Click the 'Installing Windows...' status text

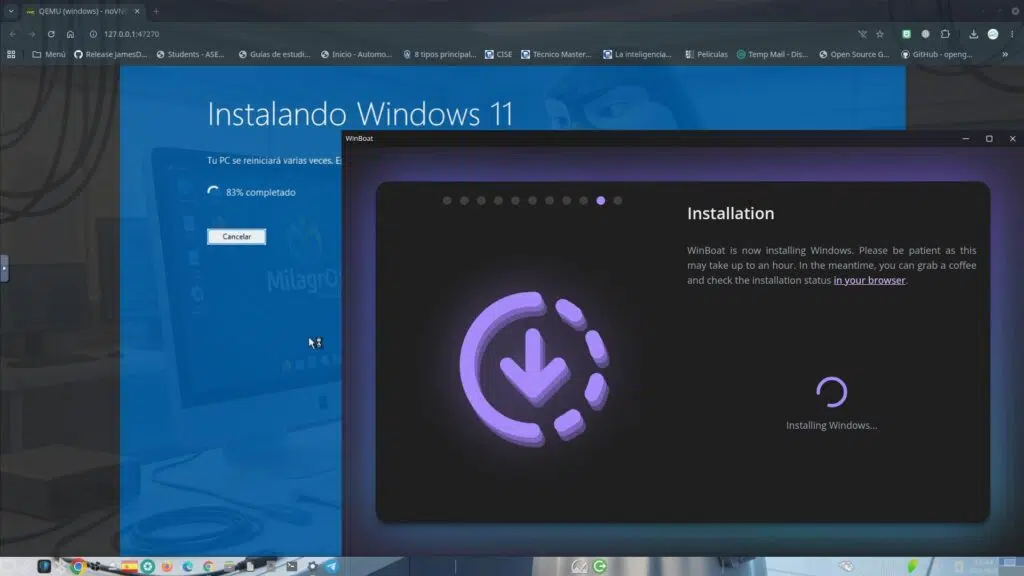(831, 425)
